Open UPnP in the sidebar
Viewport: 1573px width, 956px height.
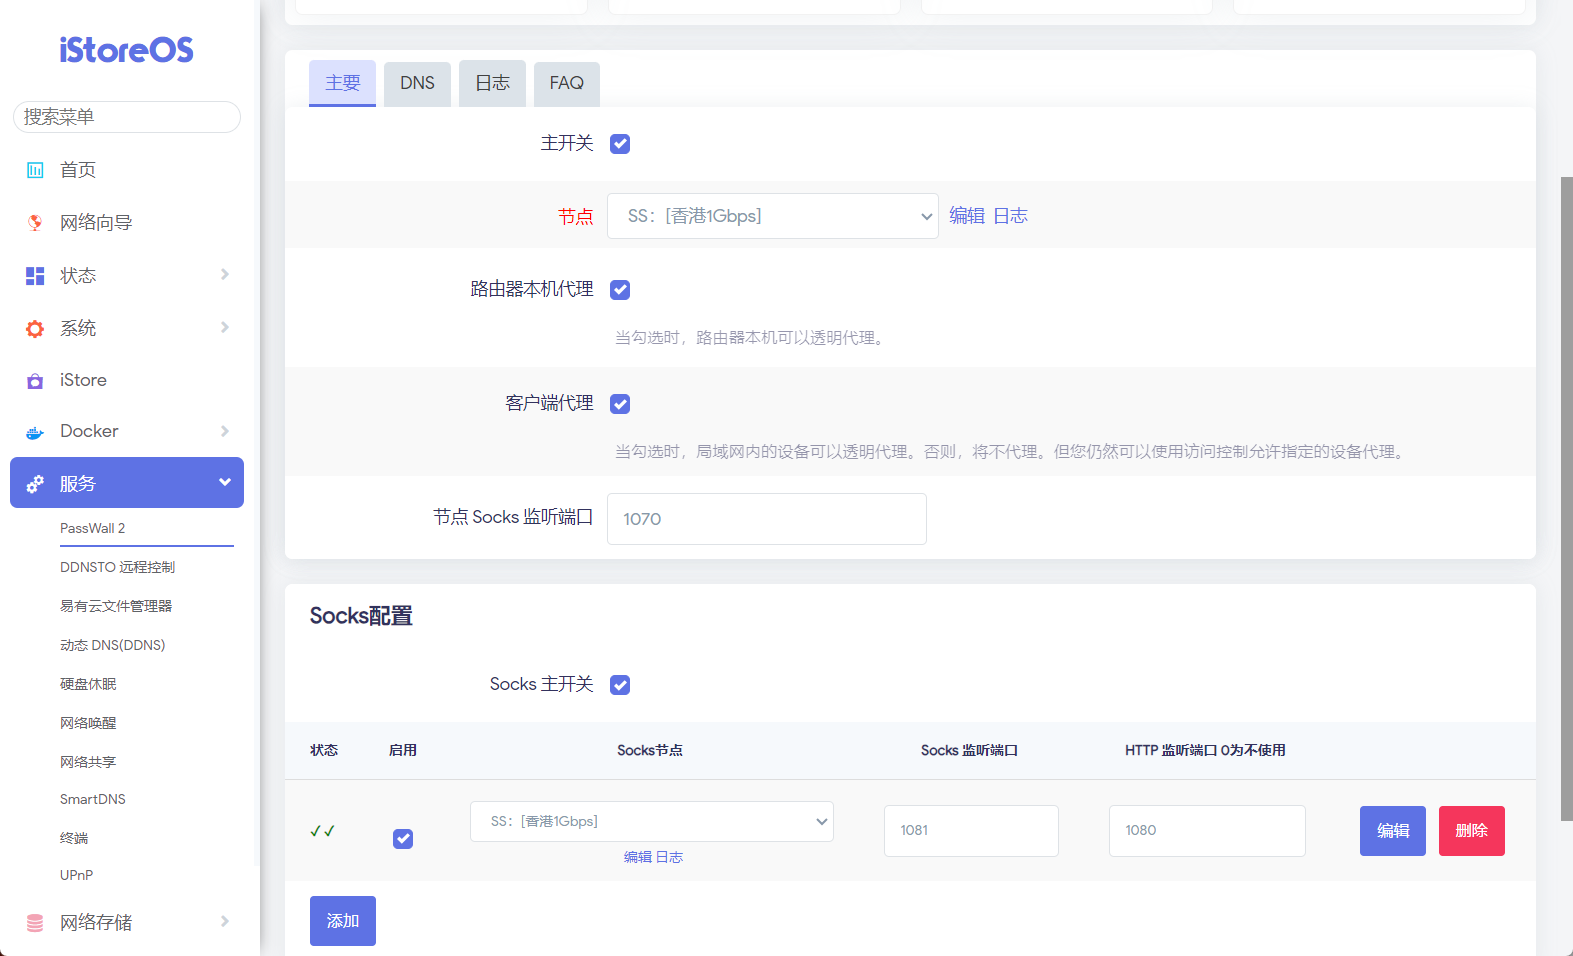coord(77,875)
